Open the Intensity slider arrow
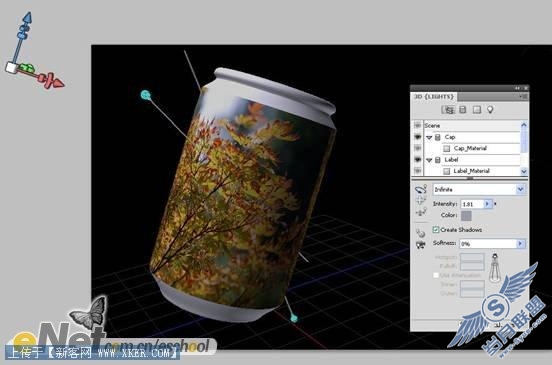 pyautogui.click(x=487, y=204)
